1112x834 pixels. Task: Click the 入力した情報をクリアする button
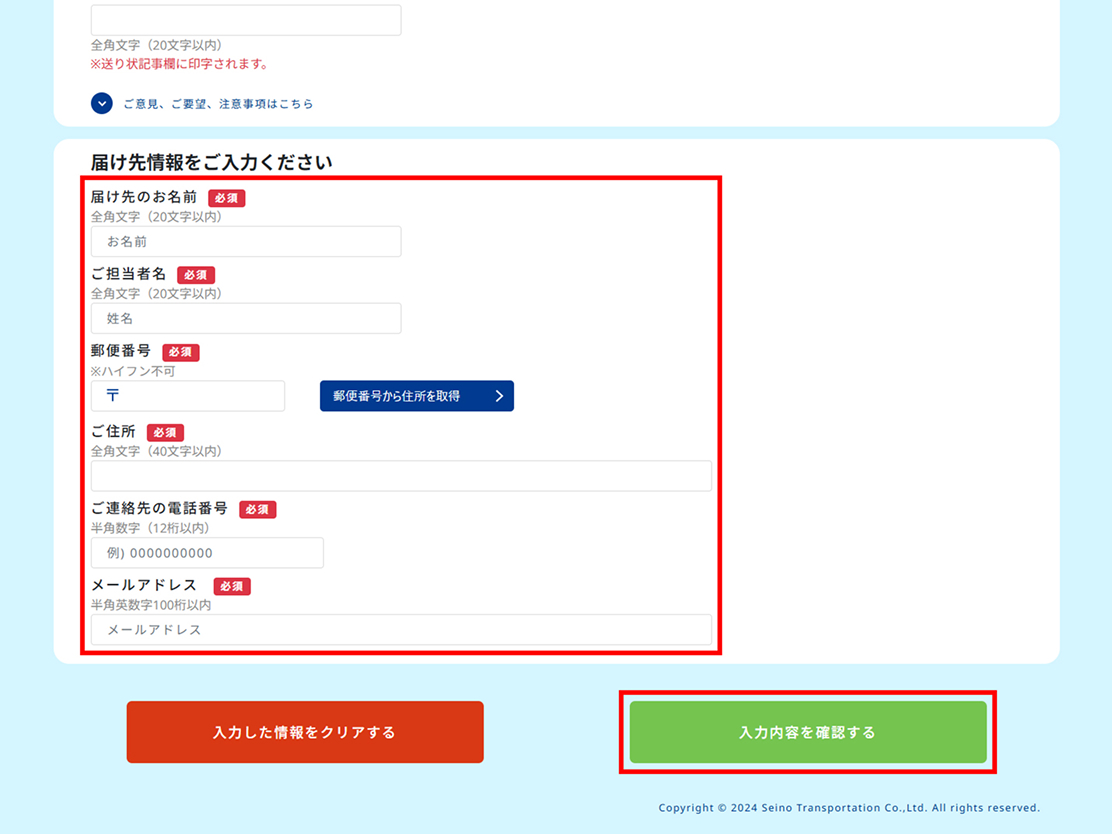pos(305,732)
